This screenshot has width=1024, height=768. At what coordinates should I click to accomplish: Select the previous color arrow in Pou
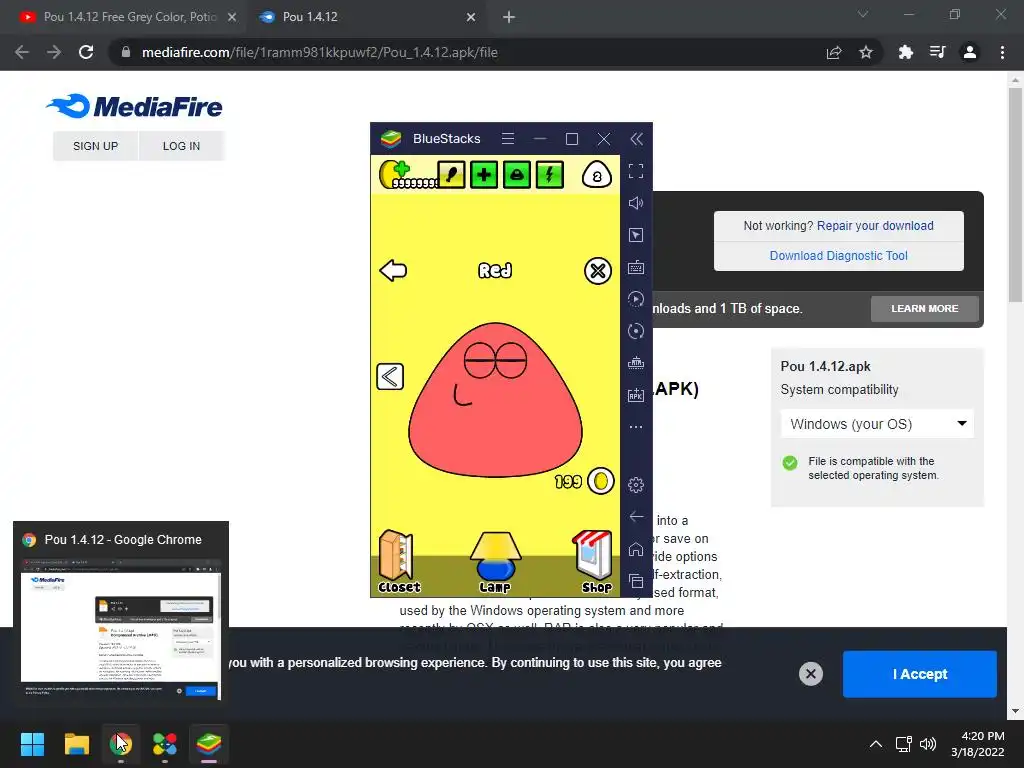pyautogui.click(x=390, y=377)
